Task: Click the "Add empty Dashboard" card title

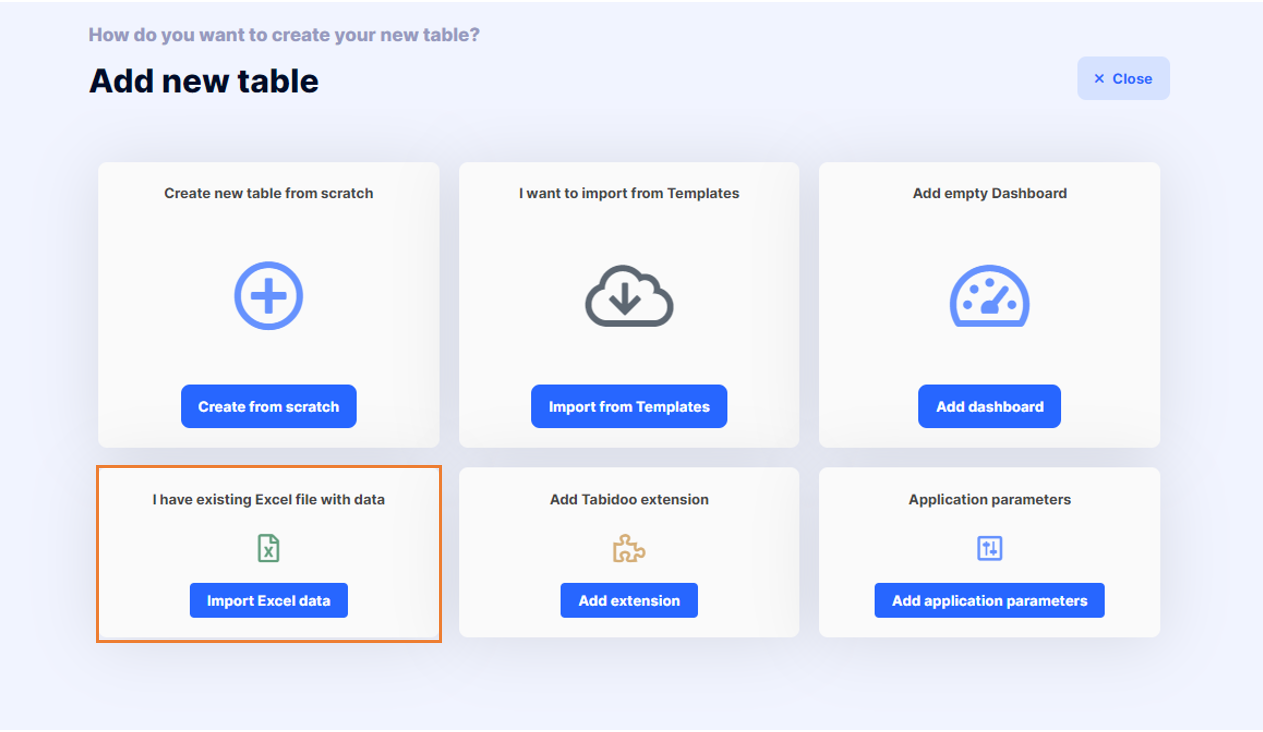Action: point(989,193)
